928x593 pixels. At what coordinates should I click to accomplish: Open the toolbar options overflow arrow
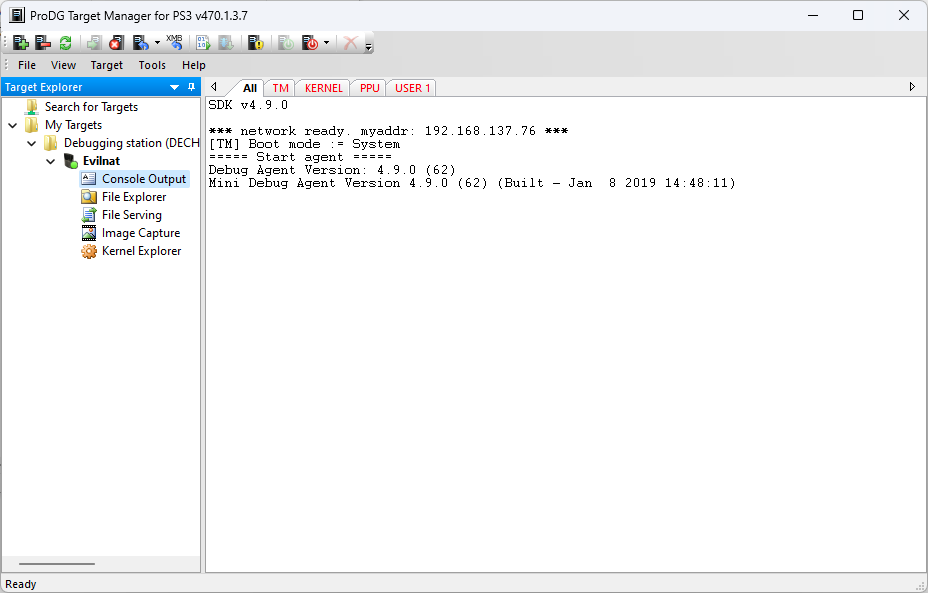[x=368, y=46]
